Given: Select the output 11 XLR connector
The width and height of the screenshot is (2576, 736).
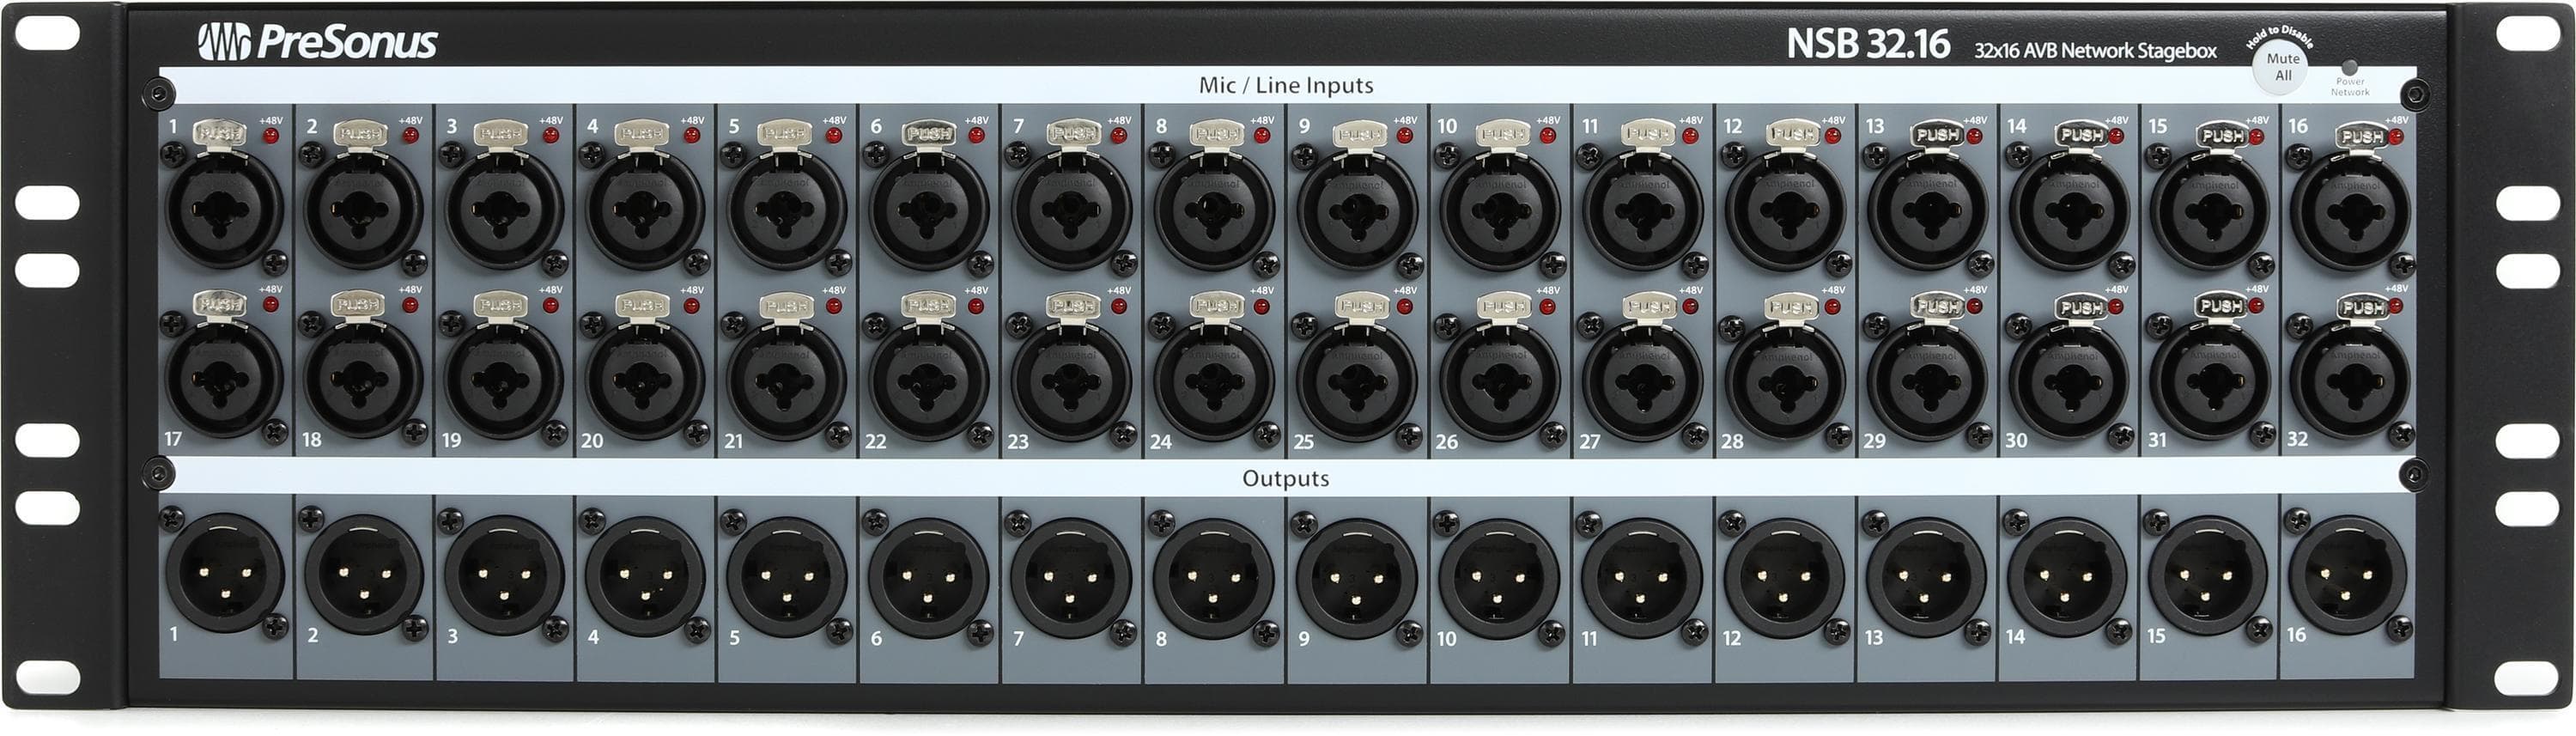Looking at the screenshot, I should tap(1642, 577).
